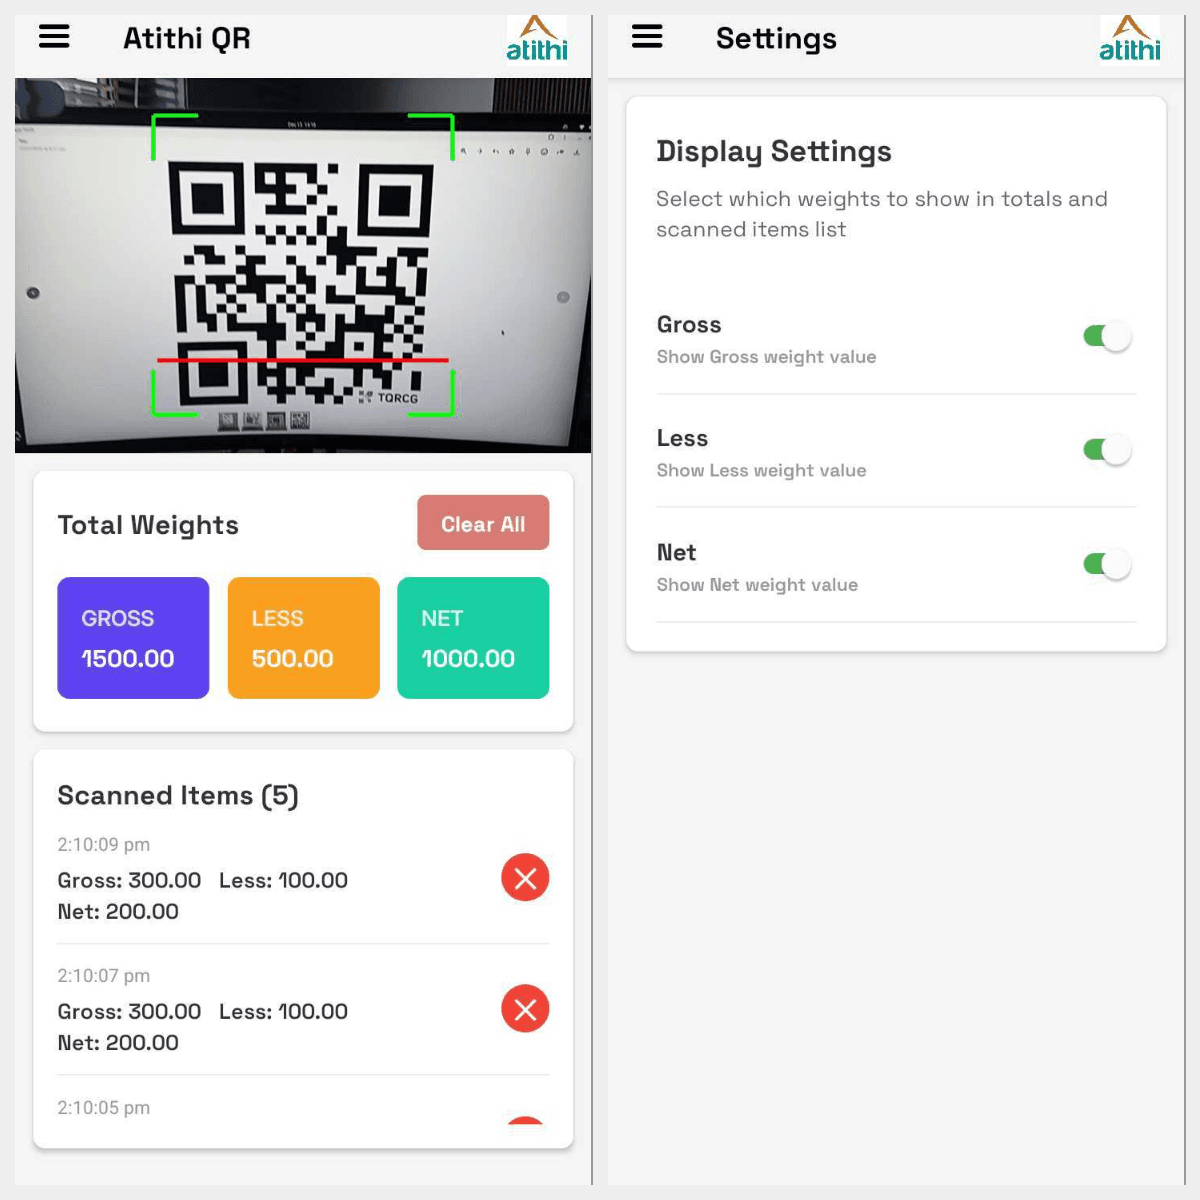
Task: Tap the green NET total card
Action: click(x=473, y=638)
